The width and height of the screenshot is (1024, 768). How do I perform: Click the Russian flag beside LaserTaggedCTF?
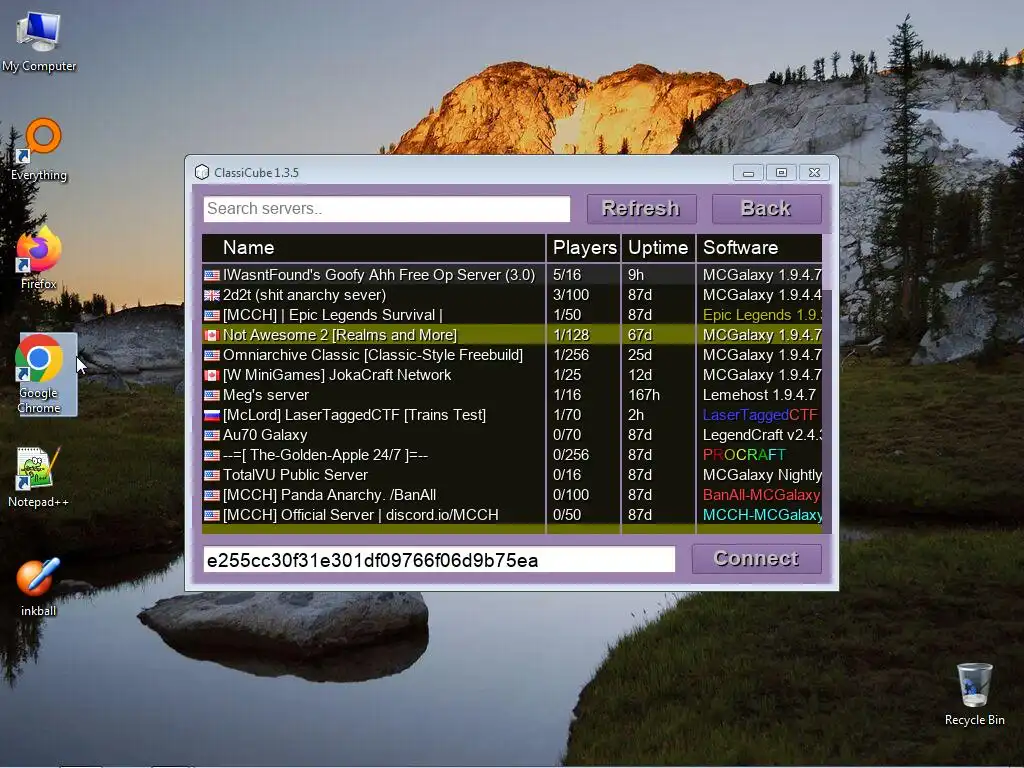(x=212, y=415)
